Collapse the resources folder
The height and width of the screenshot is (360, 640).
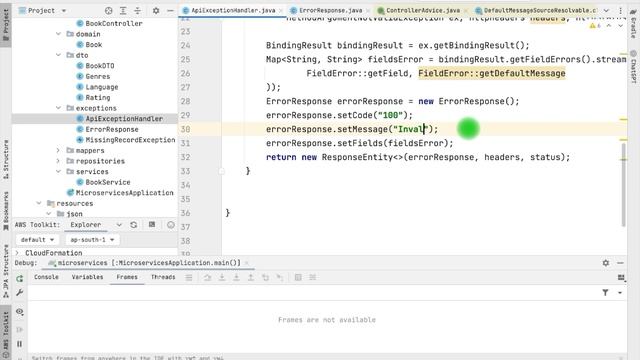tap(39, 203)
